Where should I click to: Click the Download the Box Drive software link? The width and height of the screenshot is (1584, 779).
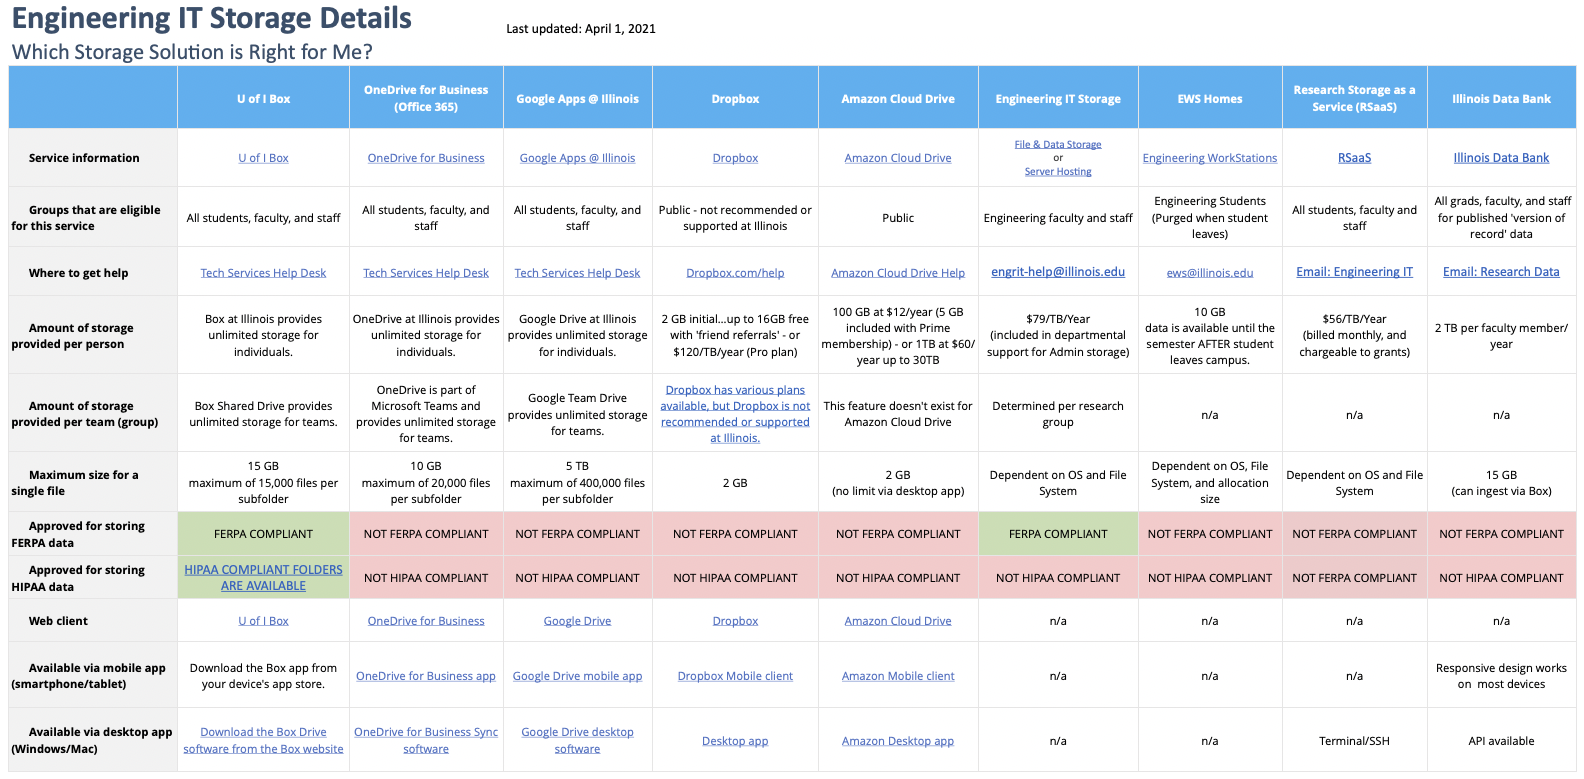pos(263,740)
